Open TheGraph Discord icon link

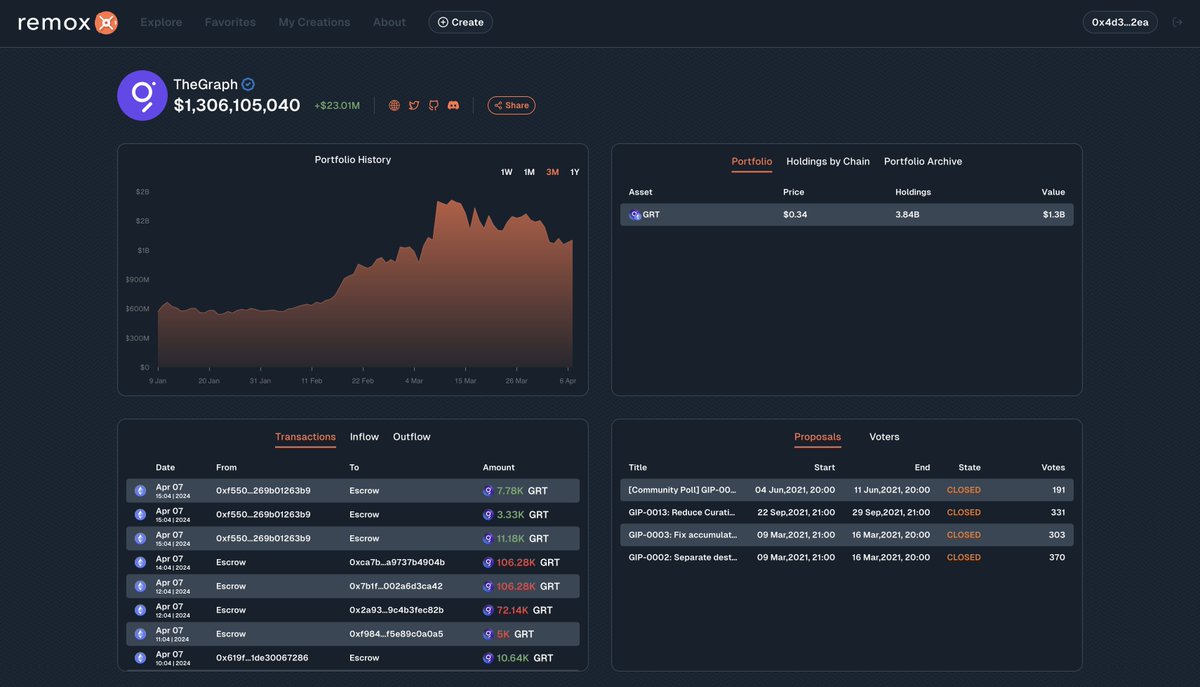453,105
